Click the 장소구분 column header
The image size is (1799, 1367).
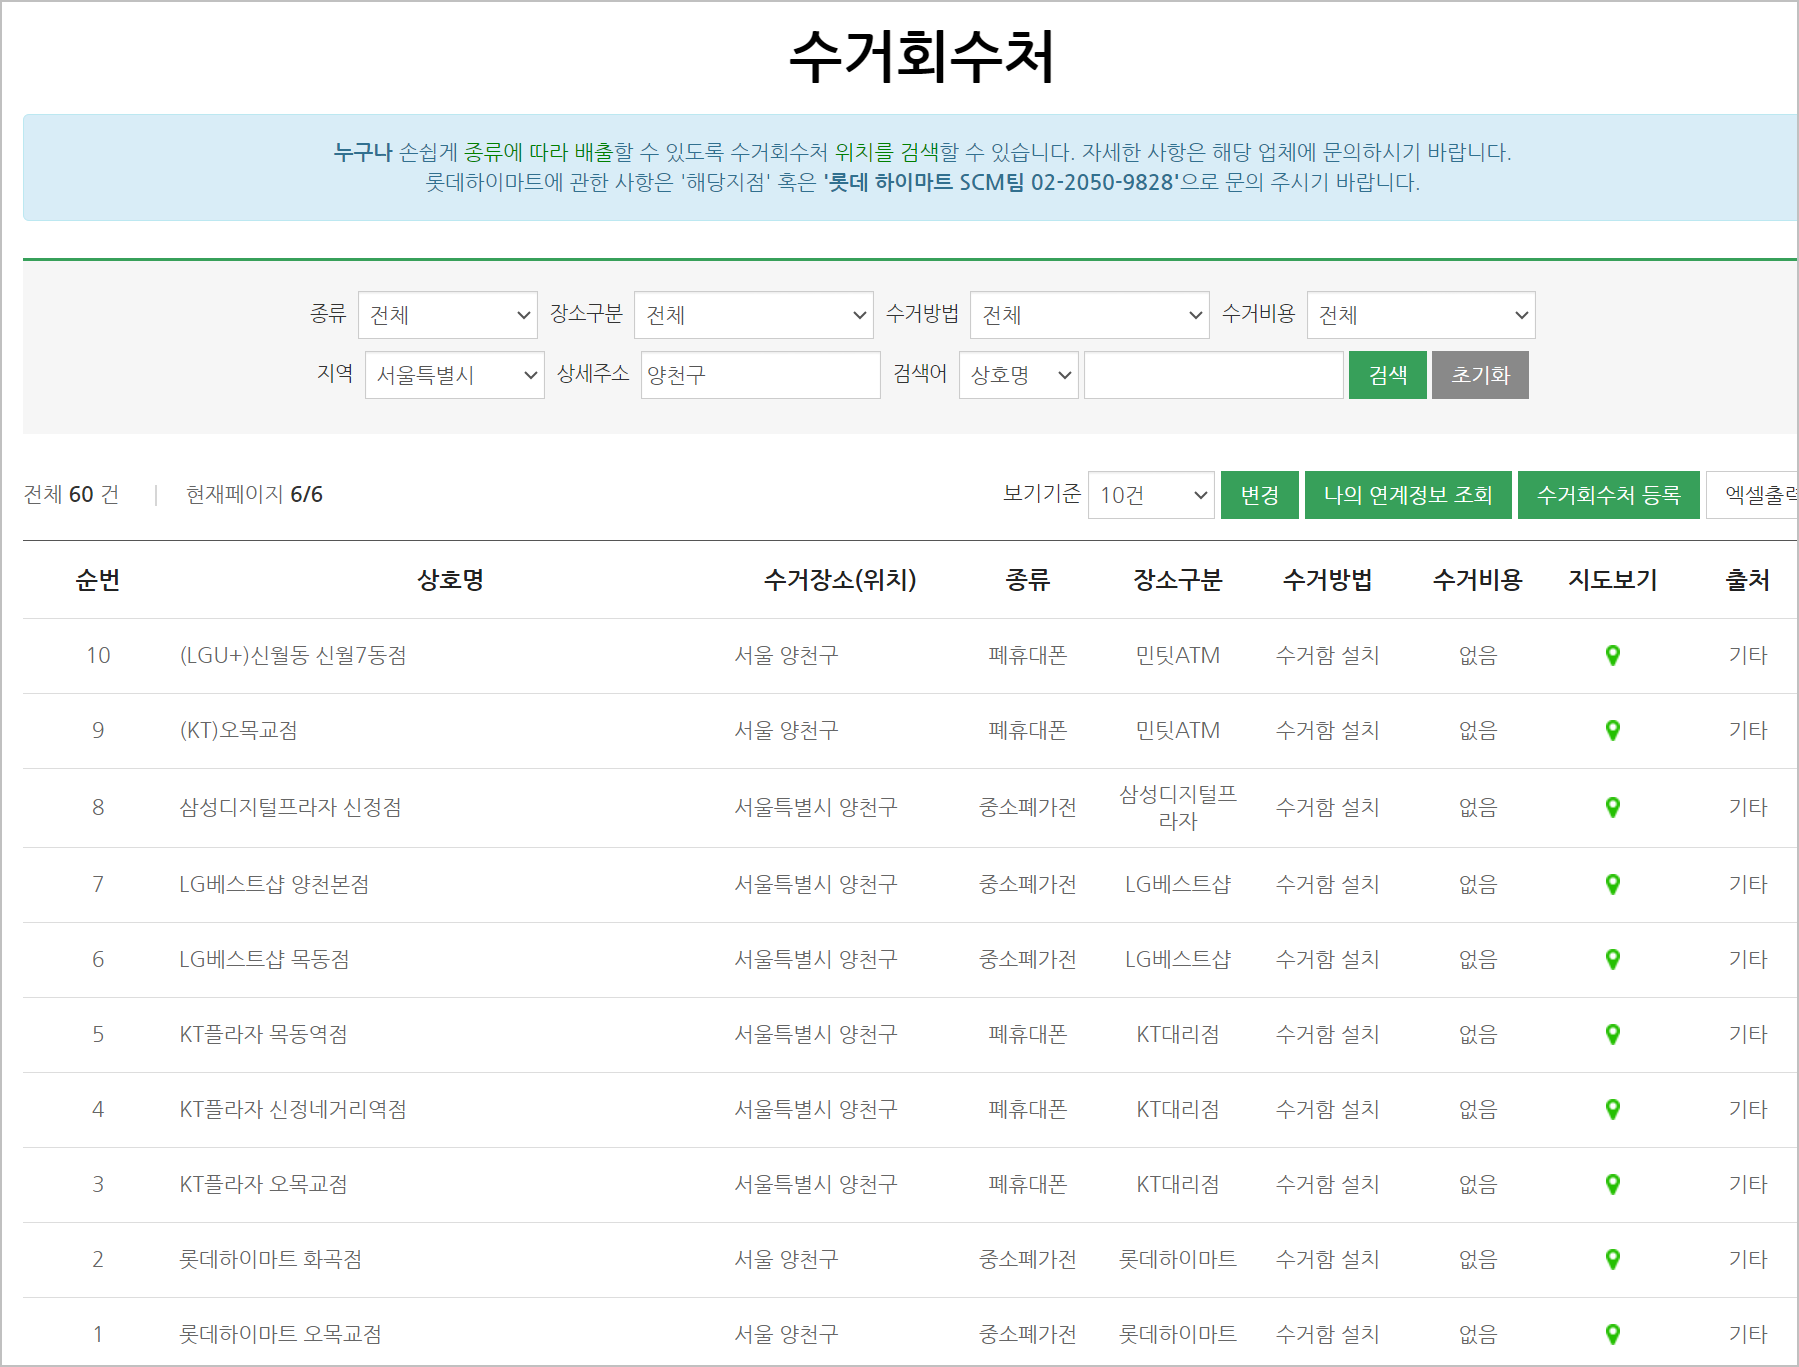click(x=1177, y=580)
